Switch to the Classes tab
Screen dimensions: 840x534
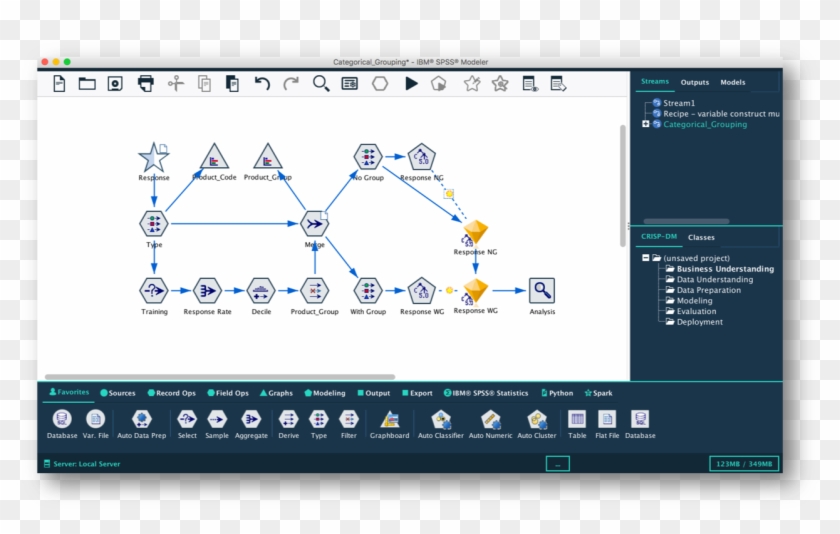pyautogui.click(x=701, y=237)
